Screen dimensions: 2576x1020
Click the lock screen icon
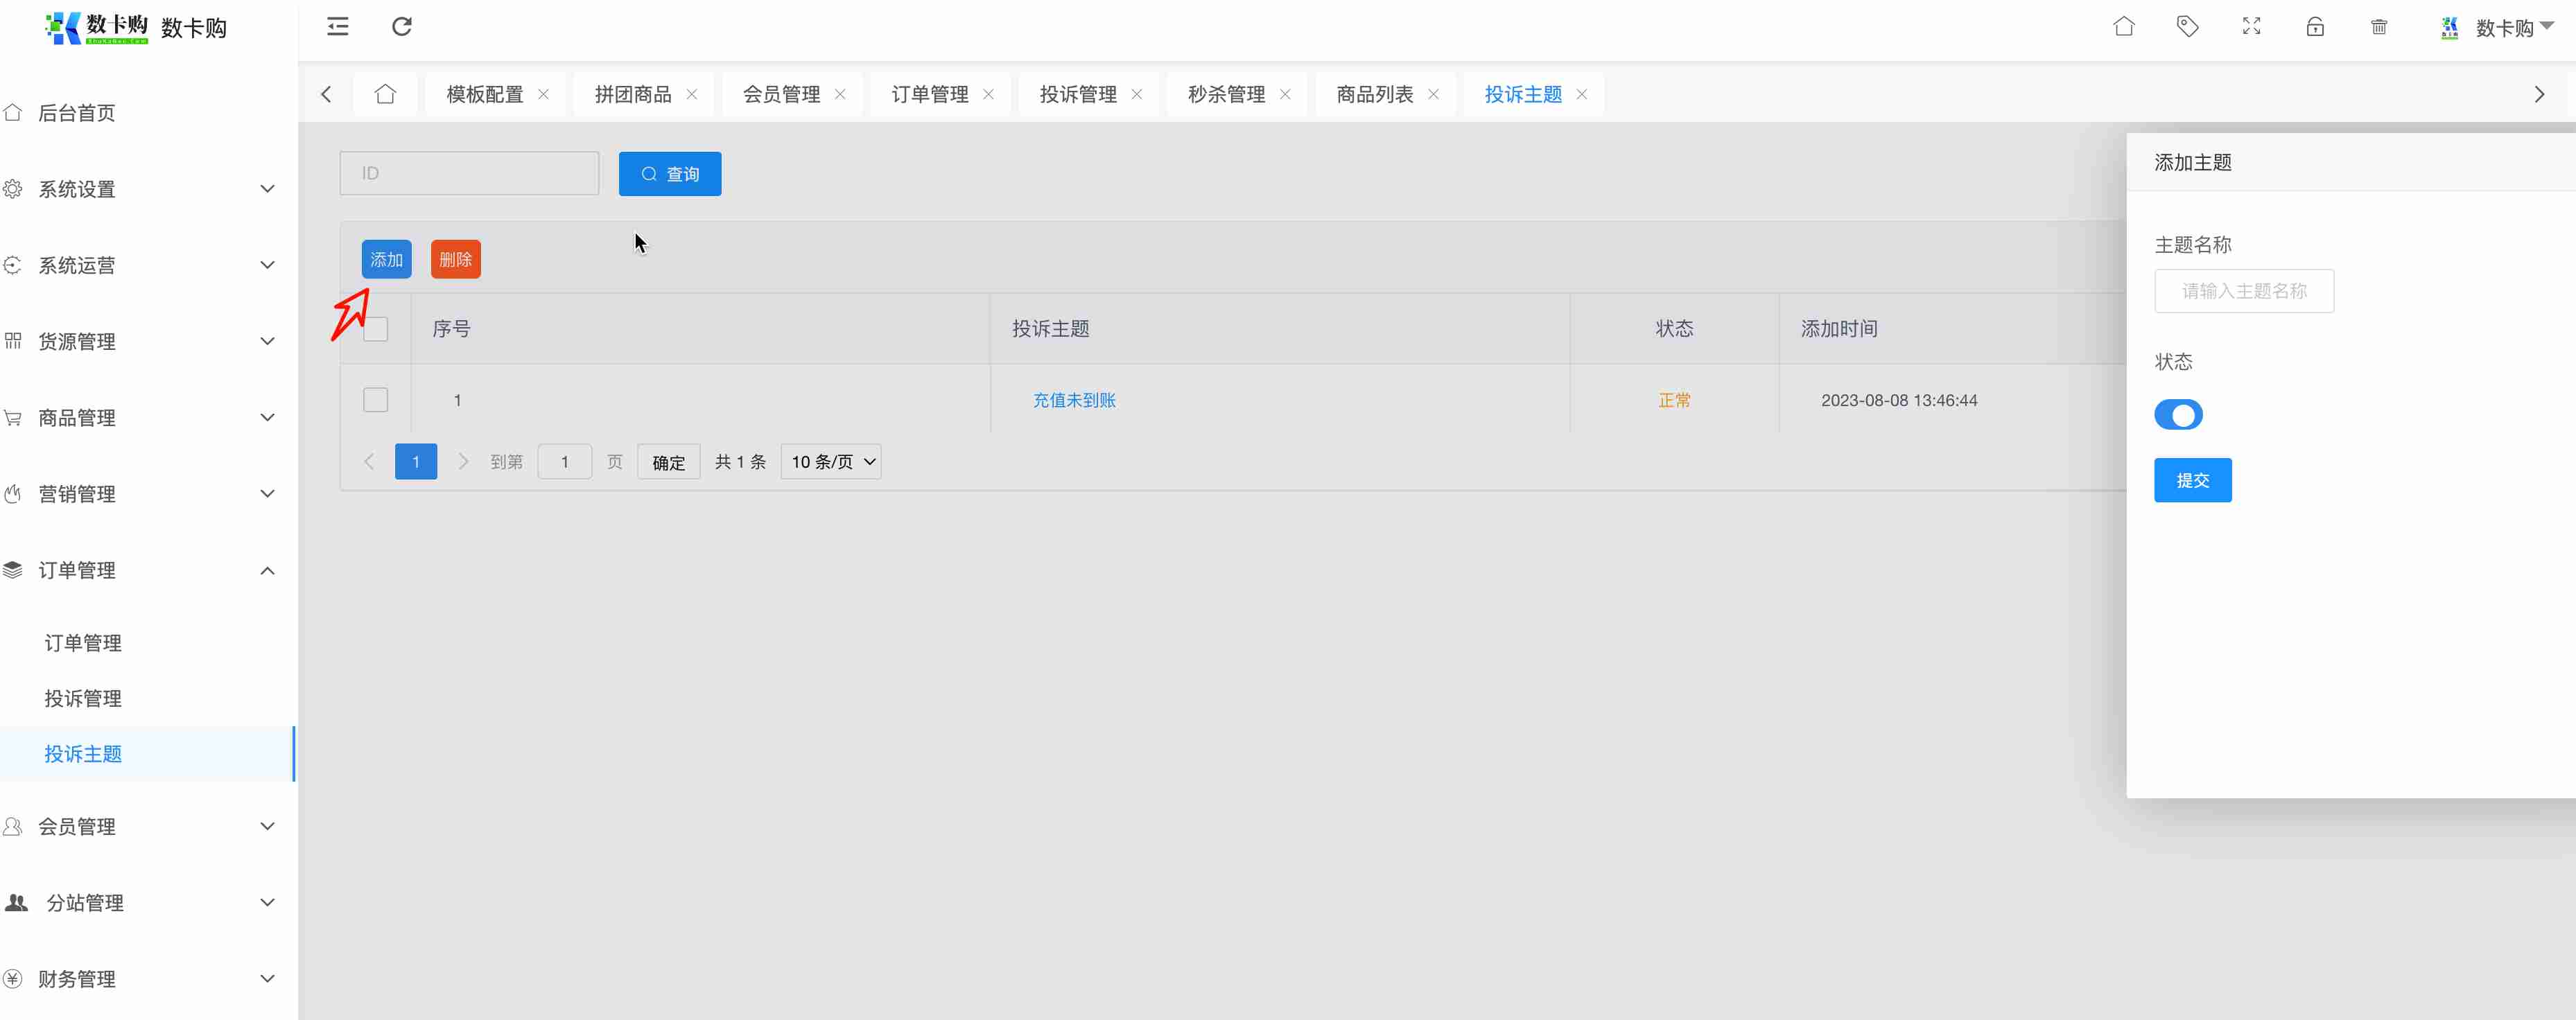point(2315,27)
